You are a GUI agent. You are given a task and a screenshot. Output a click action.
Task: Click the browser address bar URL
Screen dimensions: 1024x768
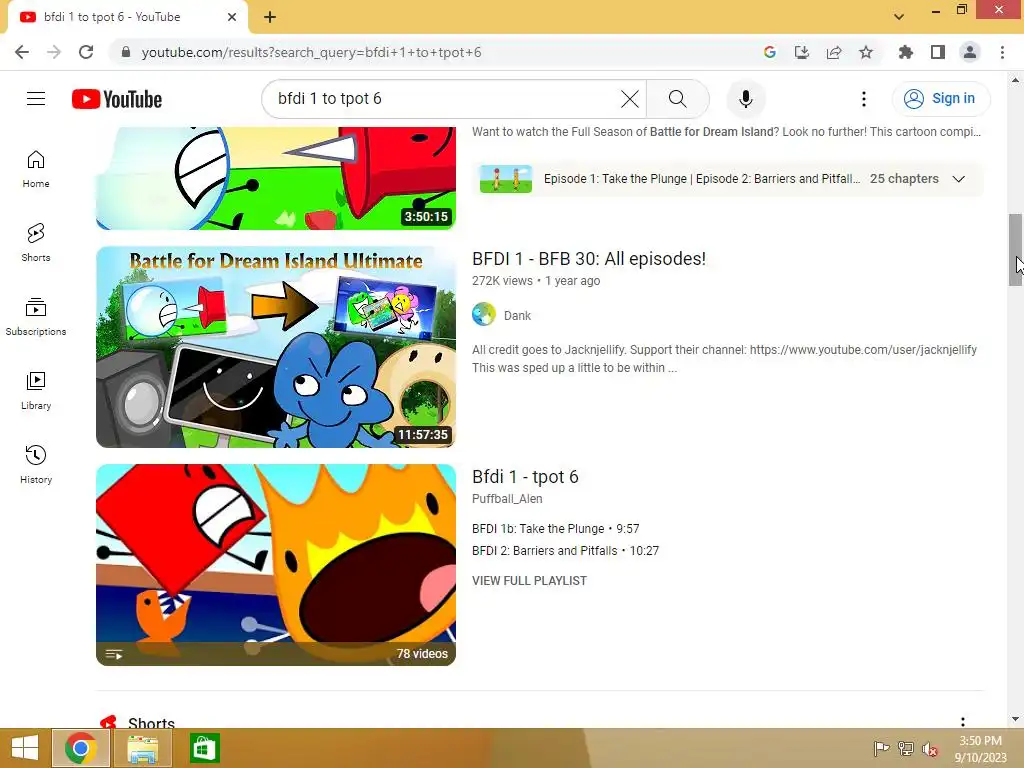(312, 52)
